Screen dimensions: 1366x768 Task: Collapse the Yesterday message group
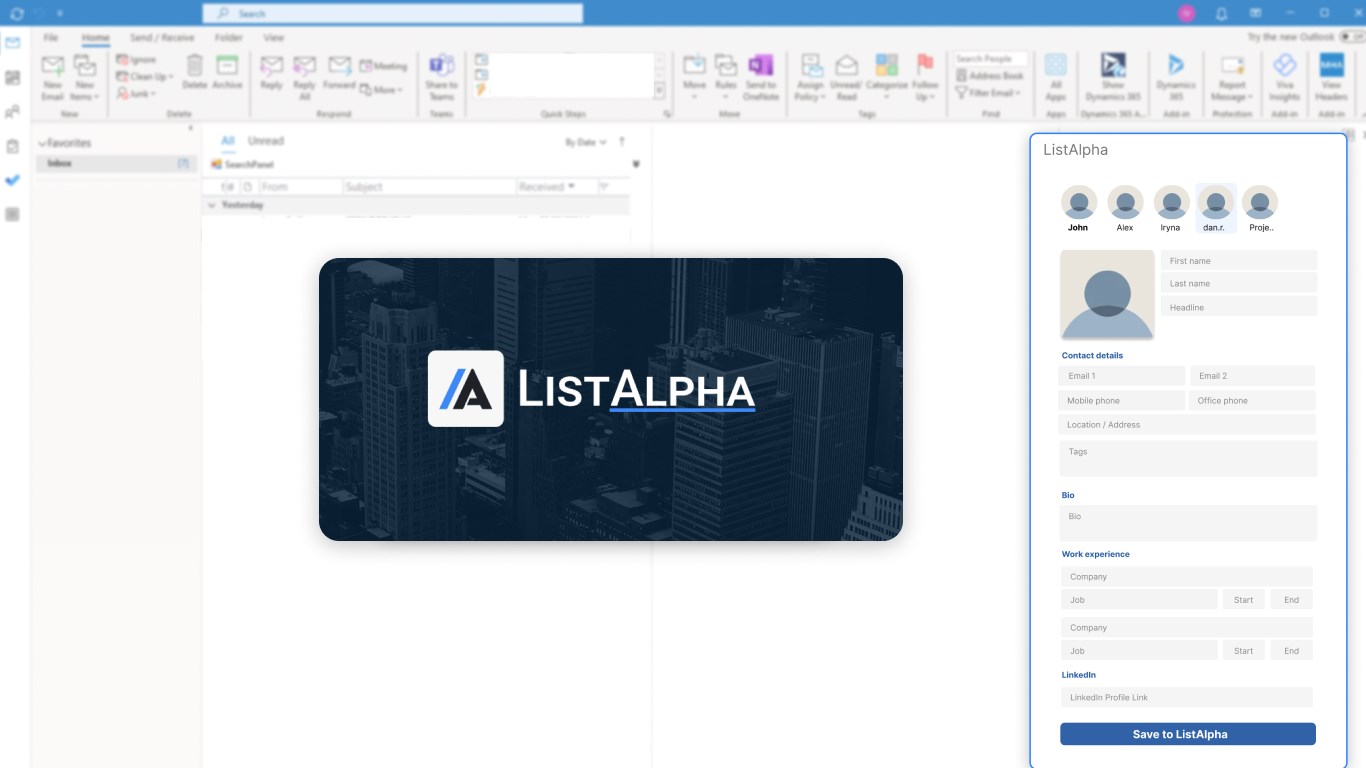[x=211, y=205]
